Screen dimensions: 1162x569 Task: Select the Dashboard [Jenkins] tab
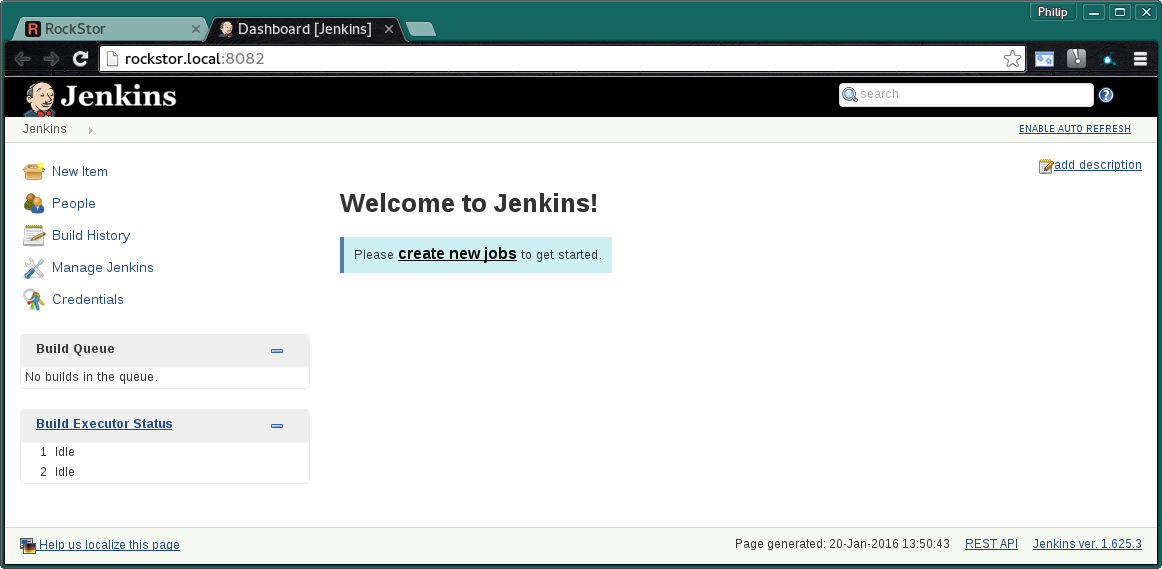305,29
